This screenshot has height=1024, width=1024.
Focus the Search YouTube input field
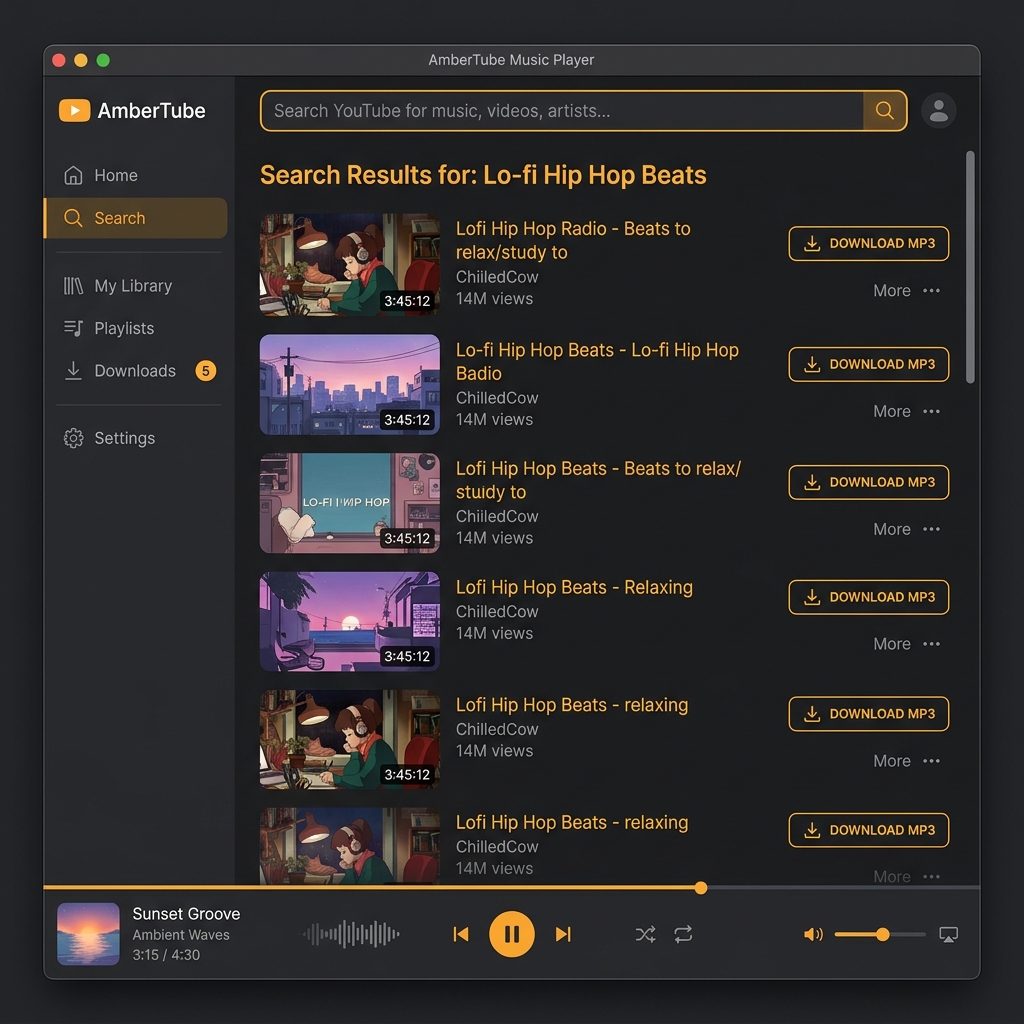[x=562, y=111]
